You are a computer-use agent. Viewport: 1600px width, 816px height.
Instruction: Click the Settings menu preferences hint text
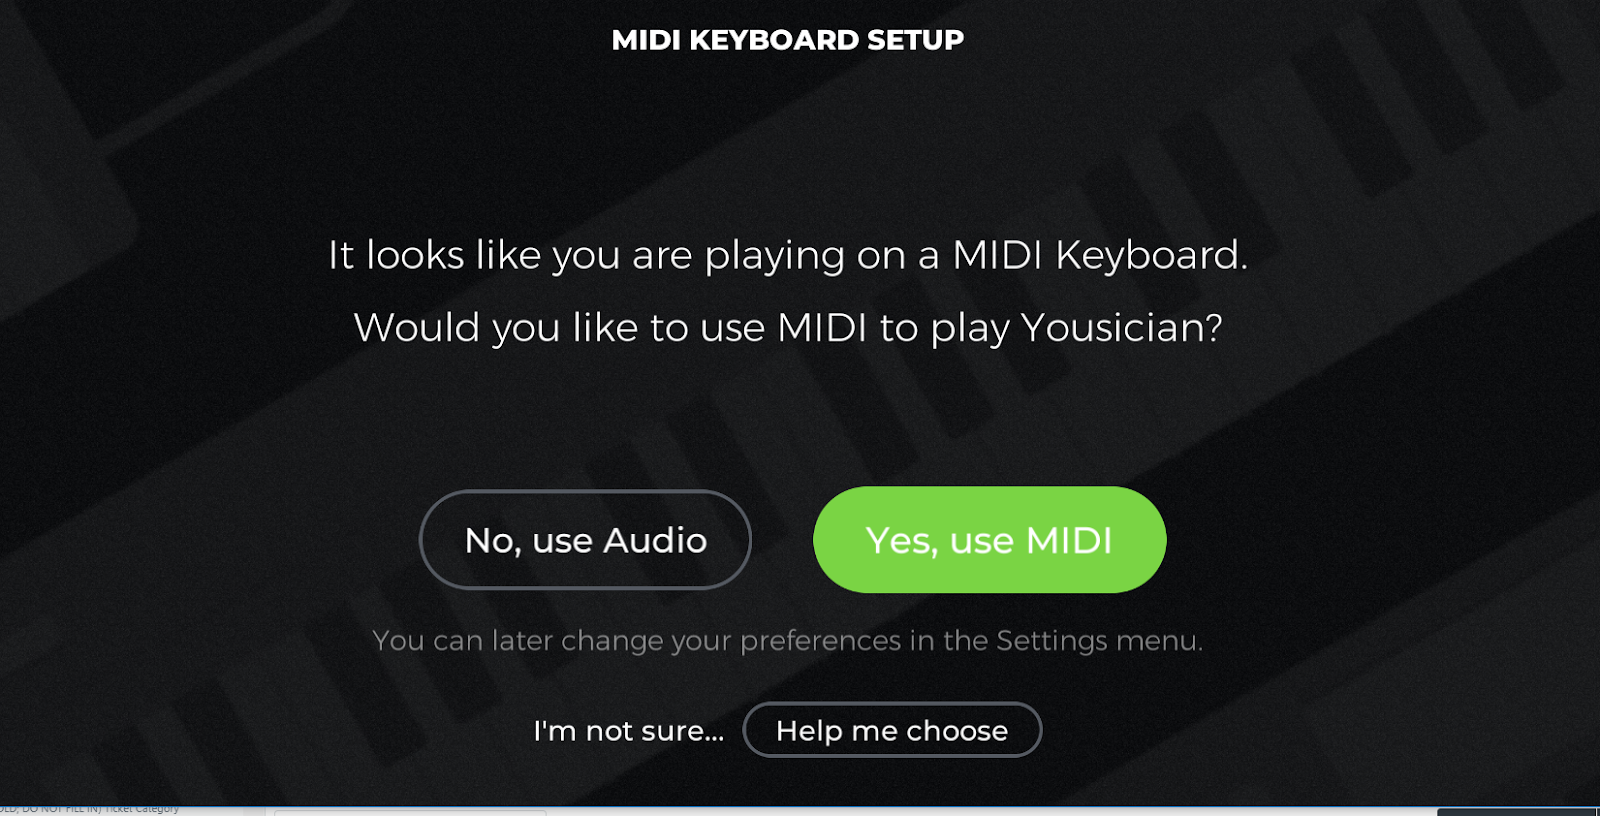(788, 640)
